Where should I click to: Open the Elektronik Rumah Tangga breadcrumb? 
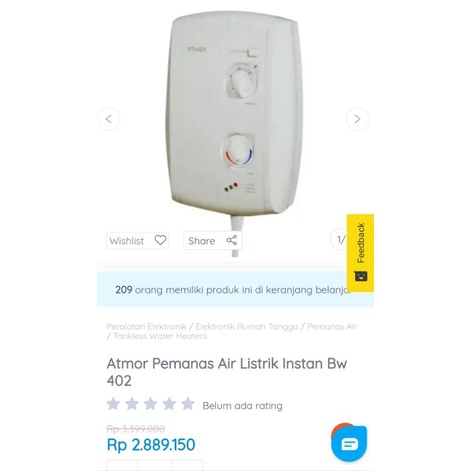tap(247, 326)
